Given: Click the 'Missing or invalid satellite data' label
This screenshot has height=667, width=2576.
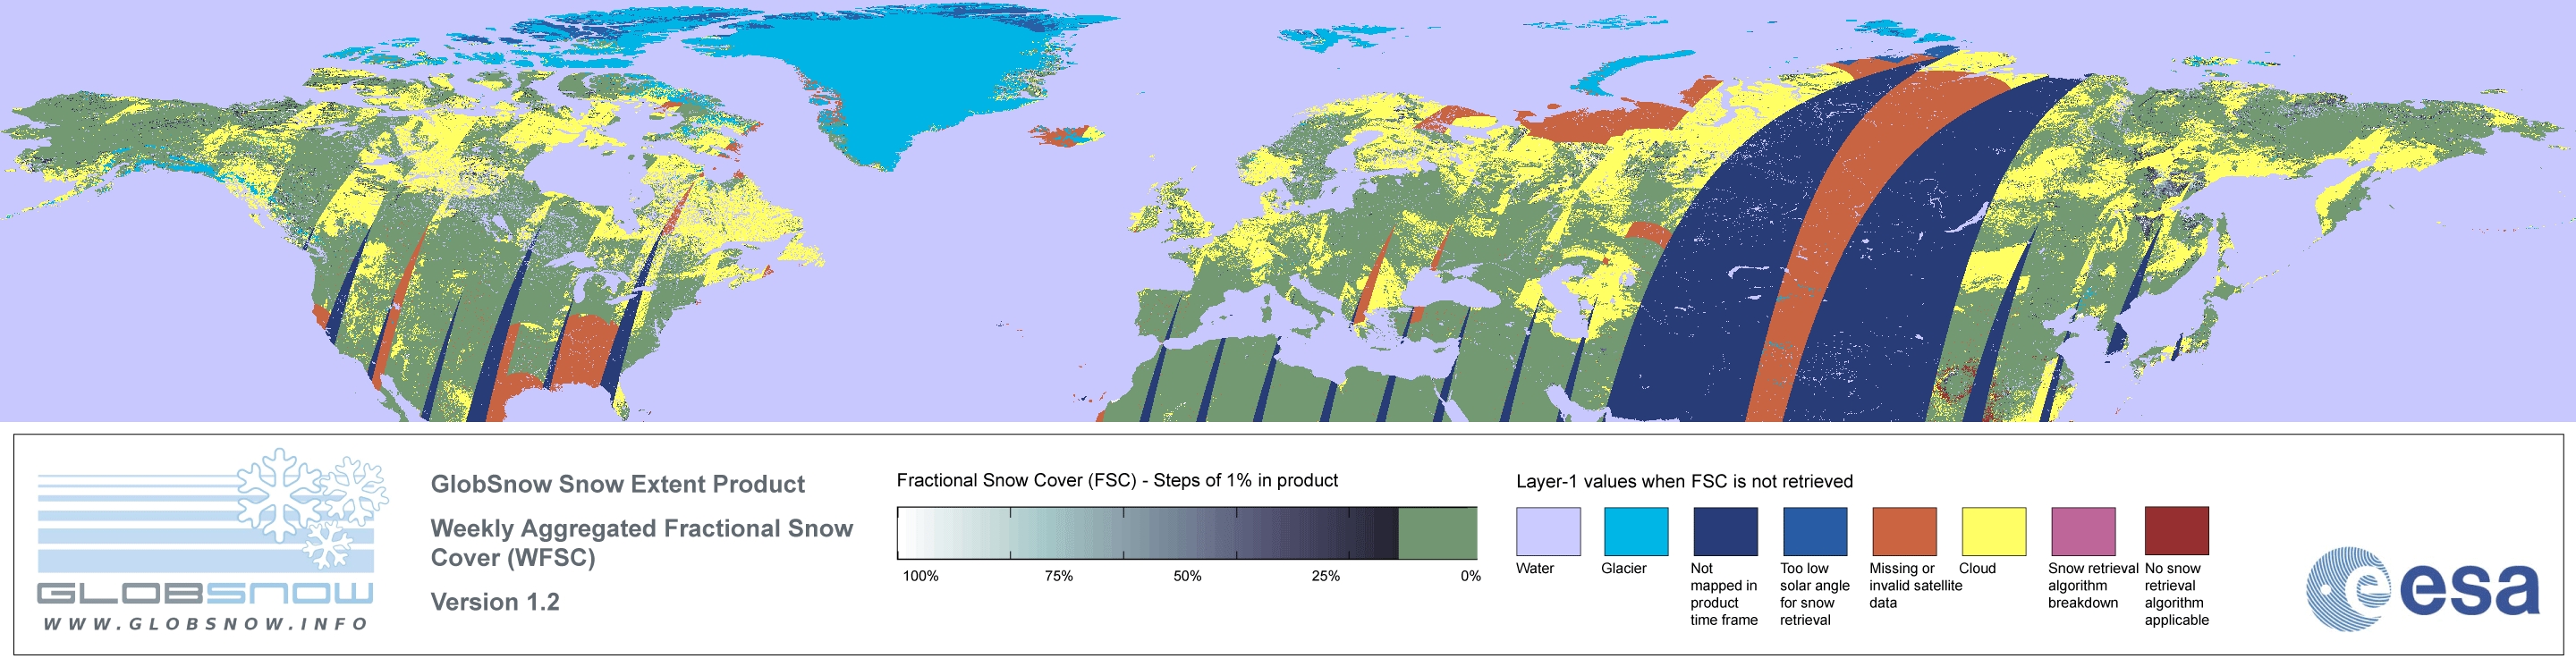Looking at the screenshot, I should (x=1915, y=585).
